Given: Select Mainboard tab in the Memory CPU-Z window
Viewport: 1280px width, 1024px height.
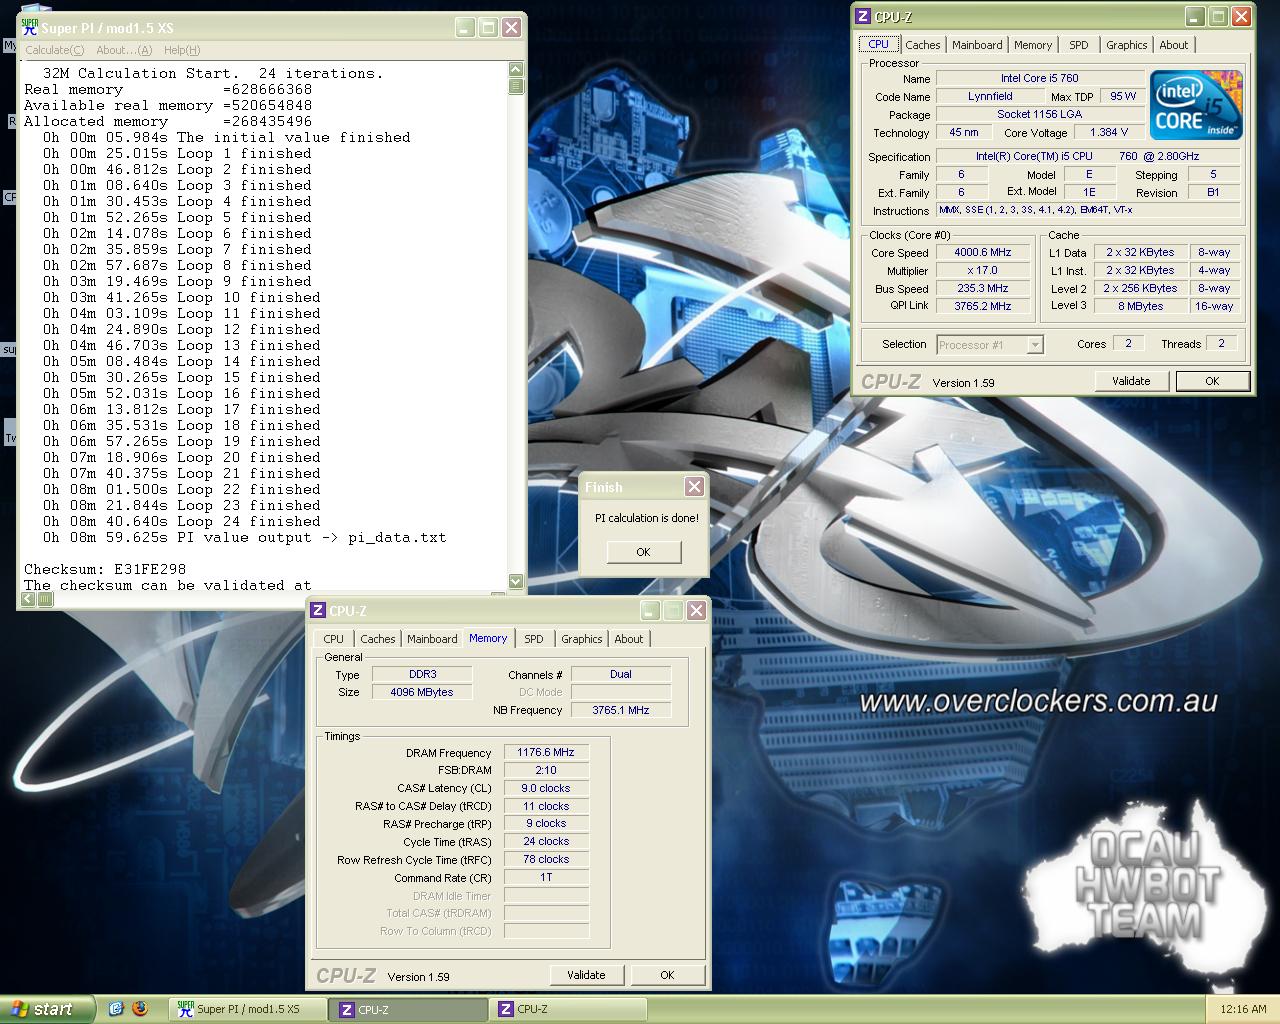Looking at the screenshot, I should [x=432, y=639].
